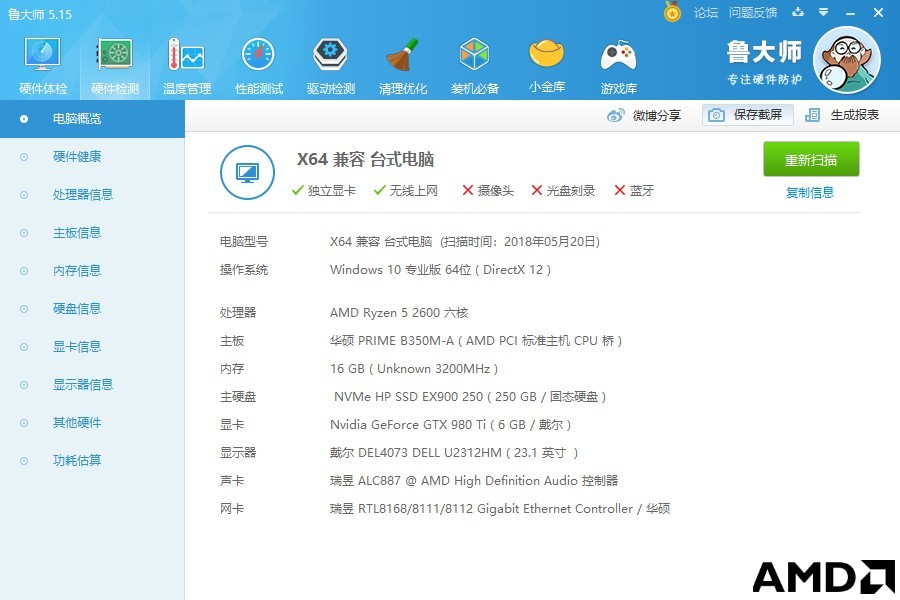Open 其他硬件 other hardware in sidebar
This screenshot has width=900, height=600.
(x=92, y=423)
